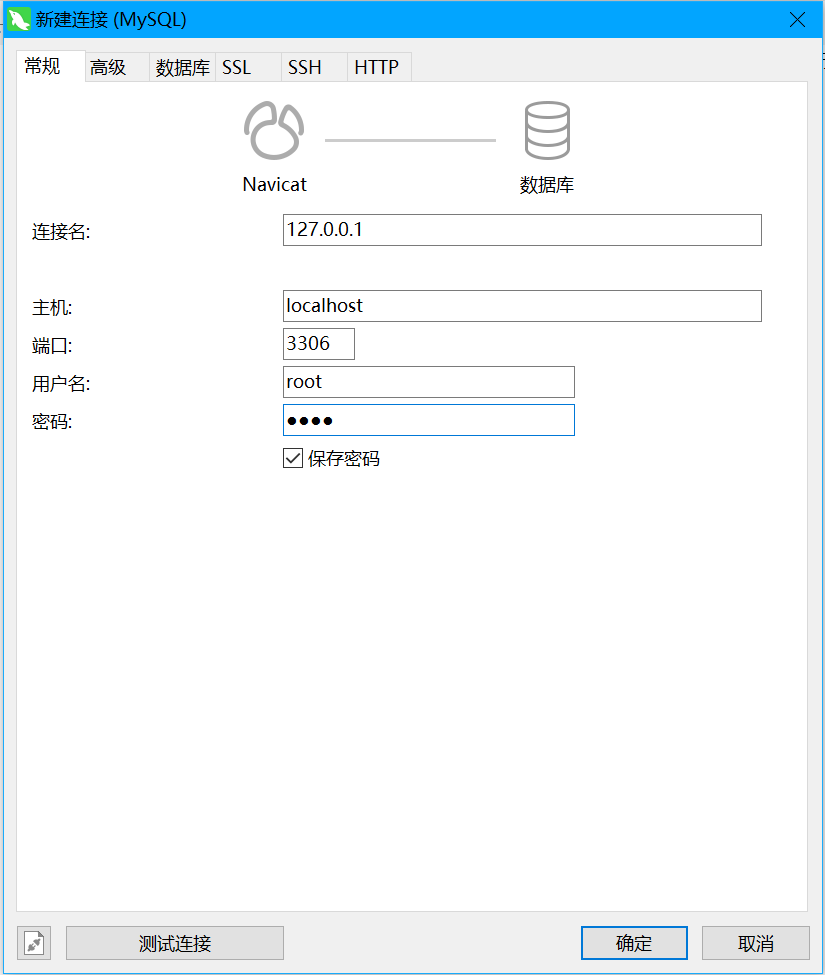The width and height of the screenshot is (825, 975).
Task: Click the 端口 field showing 3306
Action: click(319, 344)
